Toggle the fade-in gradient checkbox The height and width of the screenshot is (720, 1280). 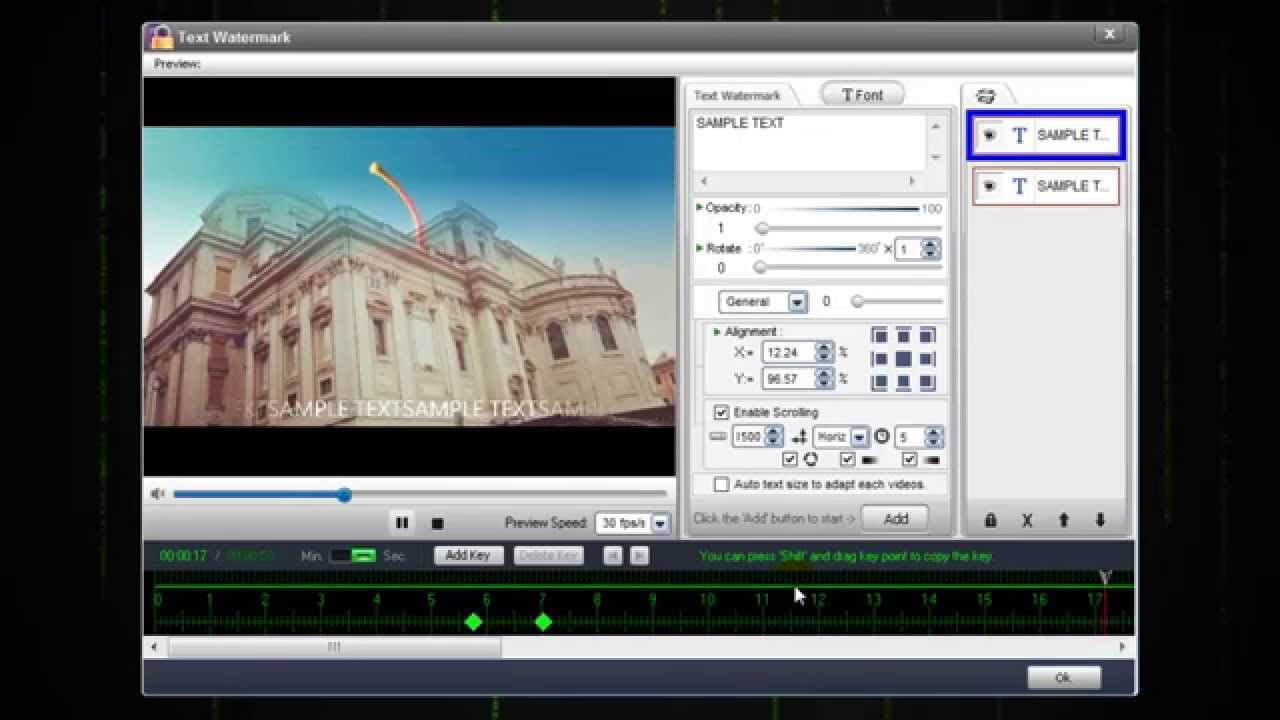click(848, 459)
